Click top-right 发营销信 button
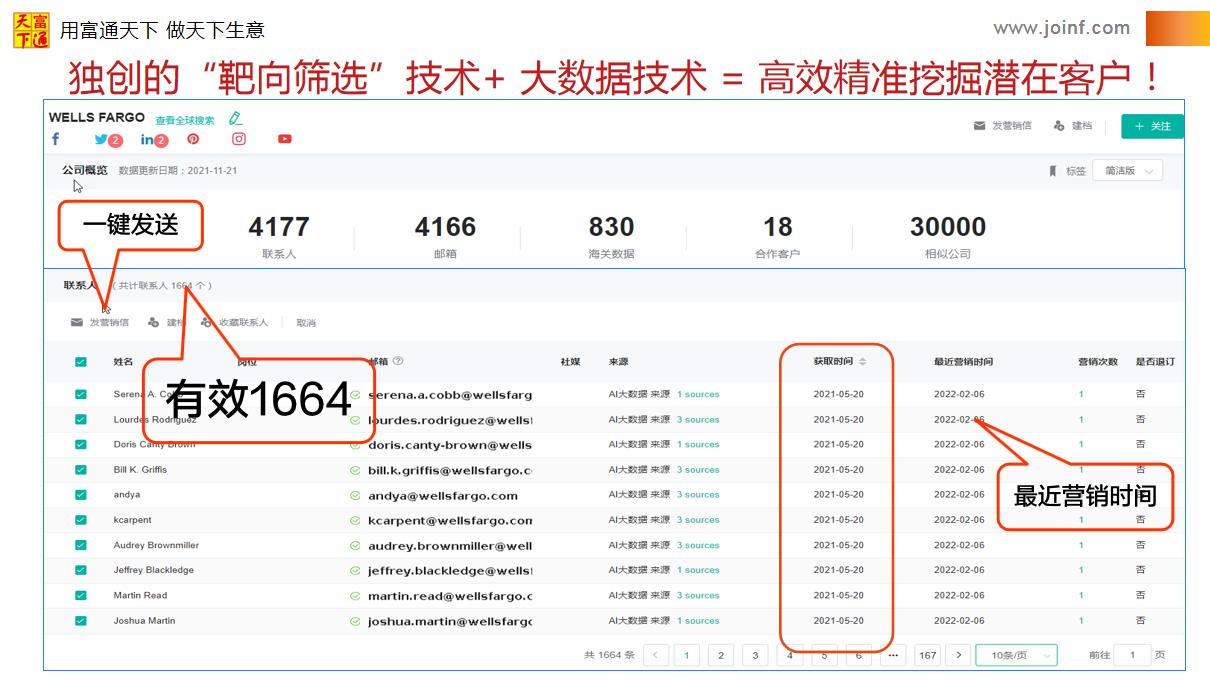The height and width of the screenshot is (683, 1210). pos(1002,126)
